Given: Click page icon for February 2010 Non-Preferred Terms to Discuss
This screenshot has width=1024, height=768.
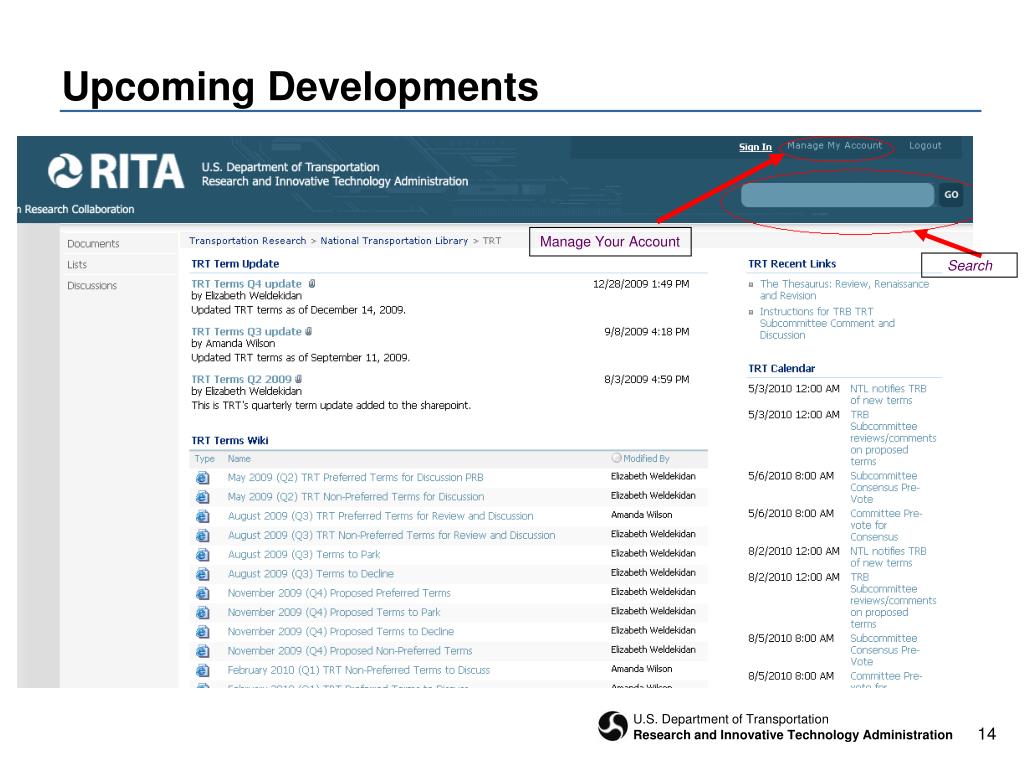Looking at the screenshot, I should (203, 671).
